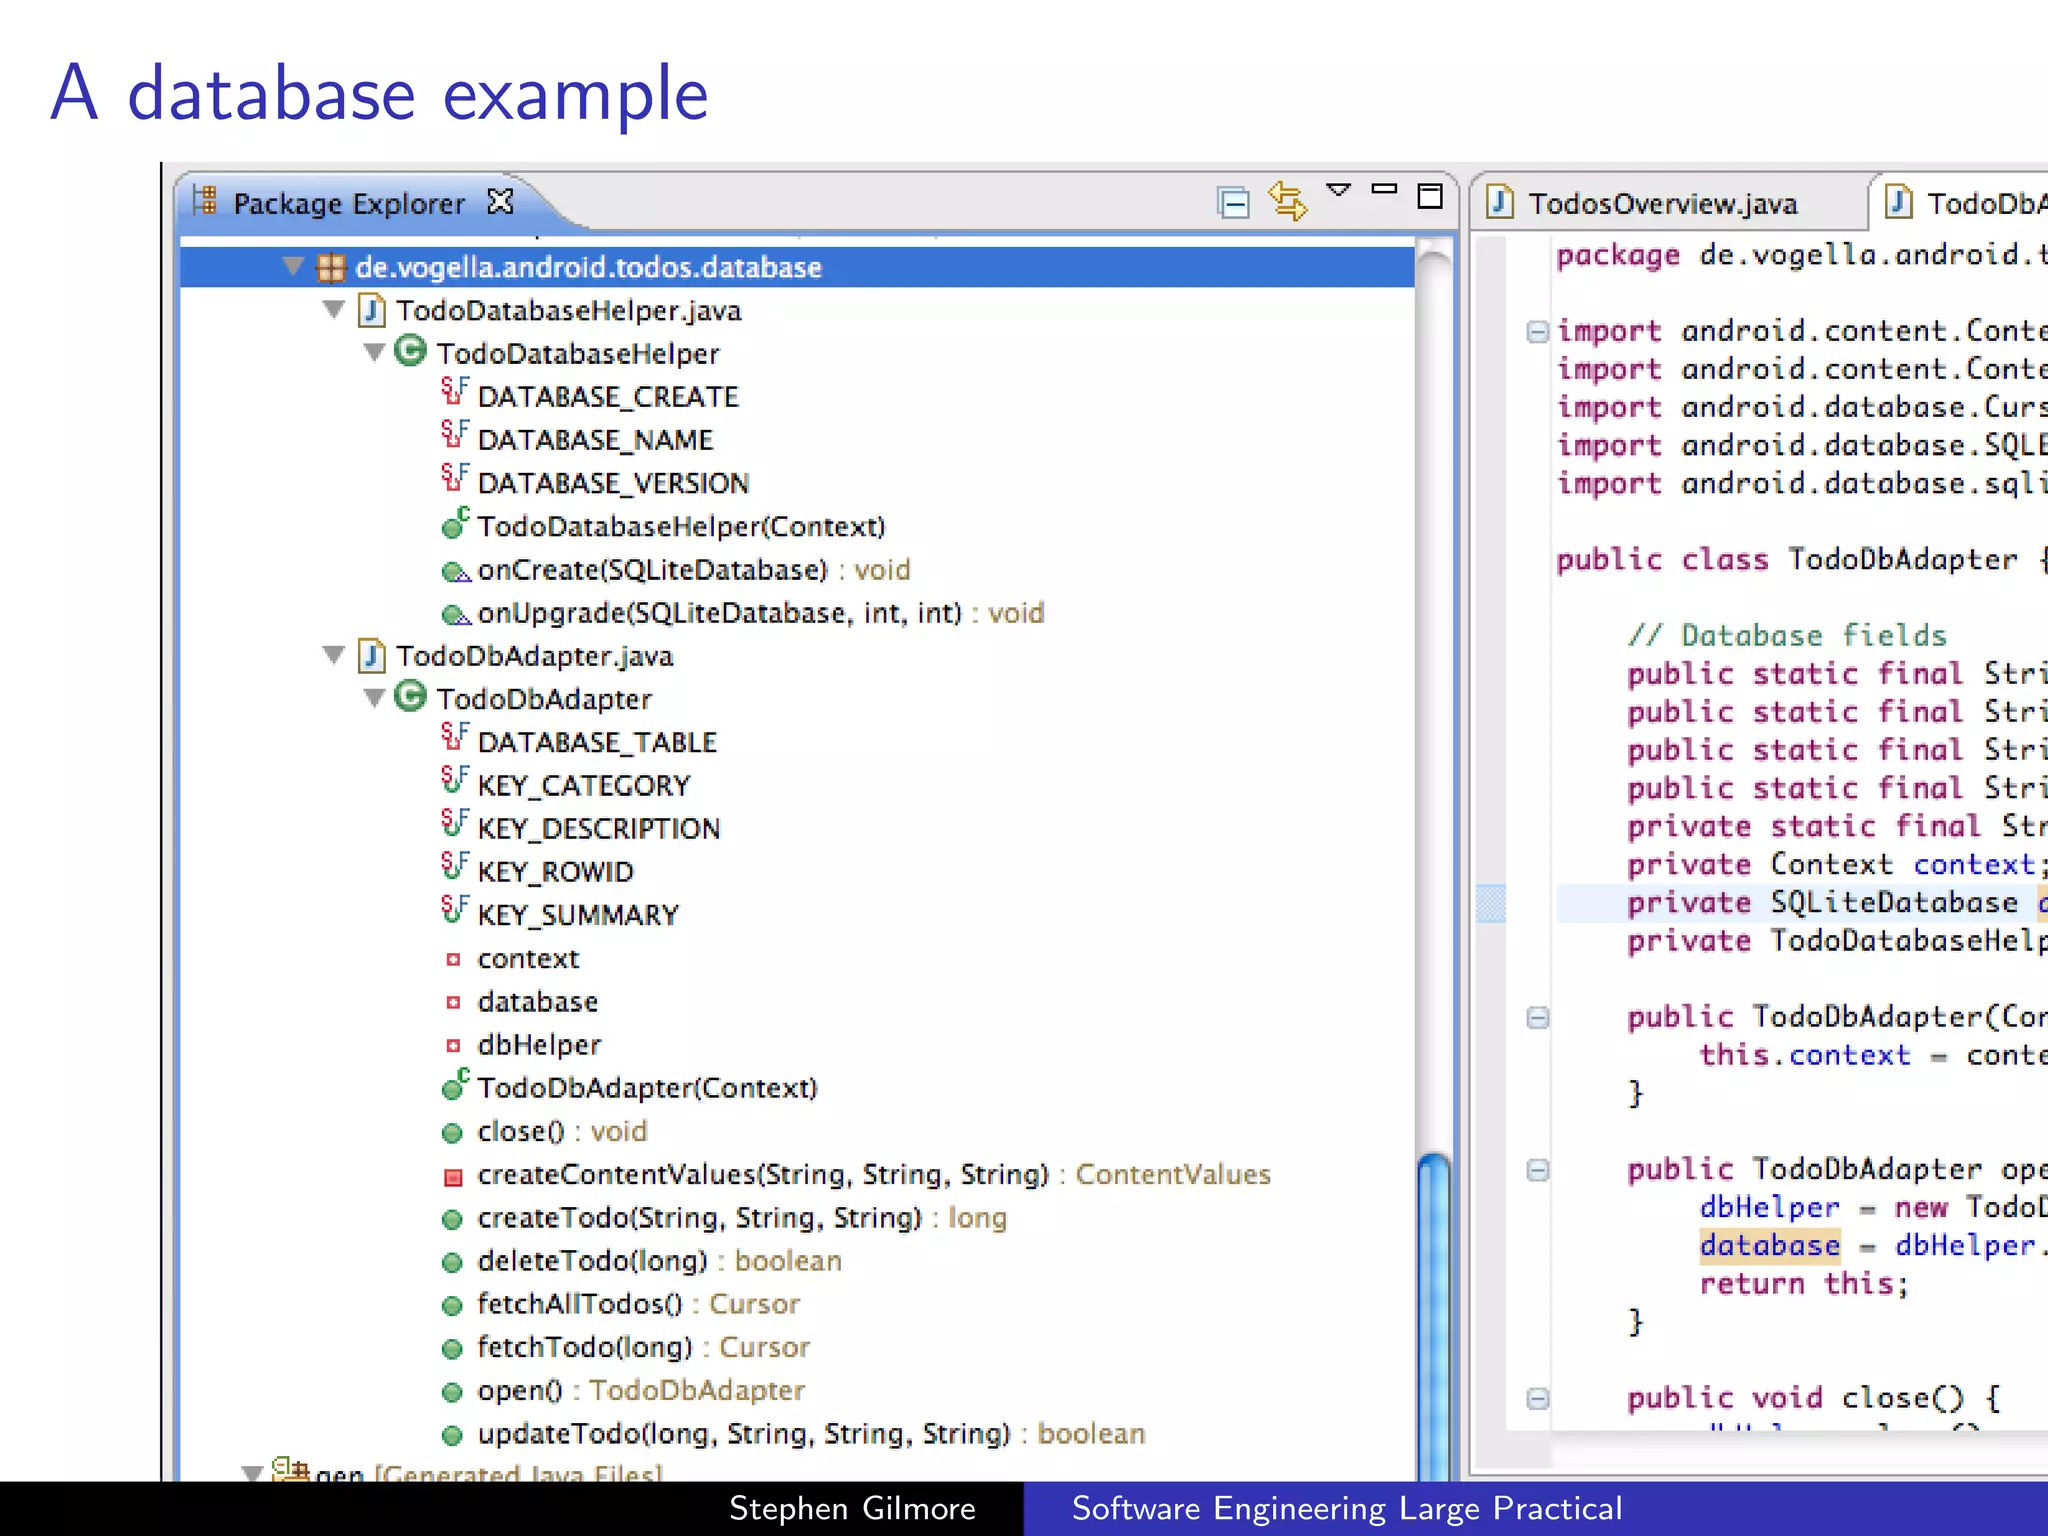This screenshot has height=1536, width=2048.
Task: Click the green class icon of TodoDbAdapter
Action: pos(410,696)
